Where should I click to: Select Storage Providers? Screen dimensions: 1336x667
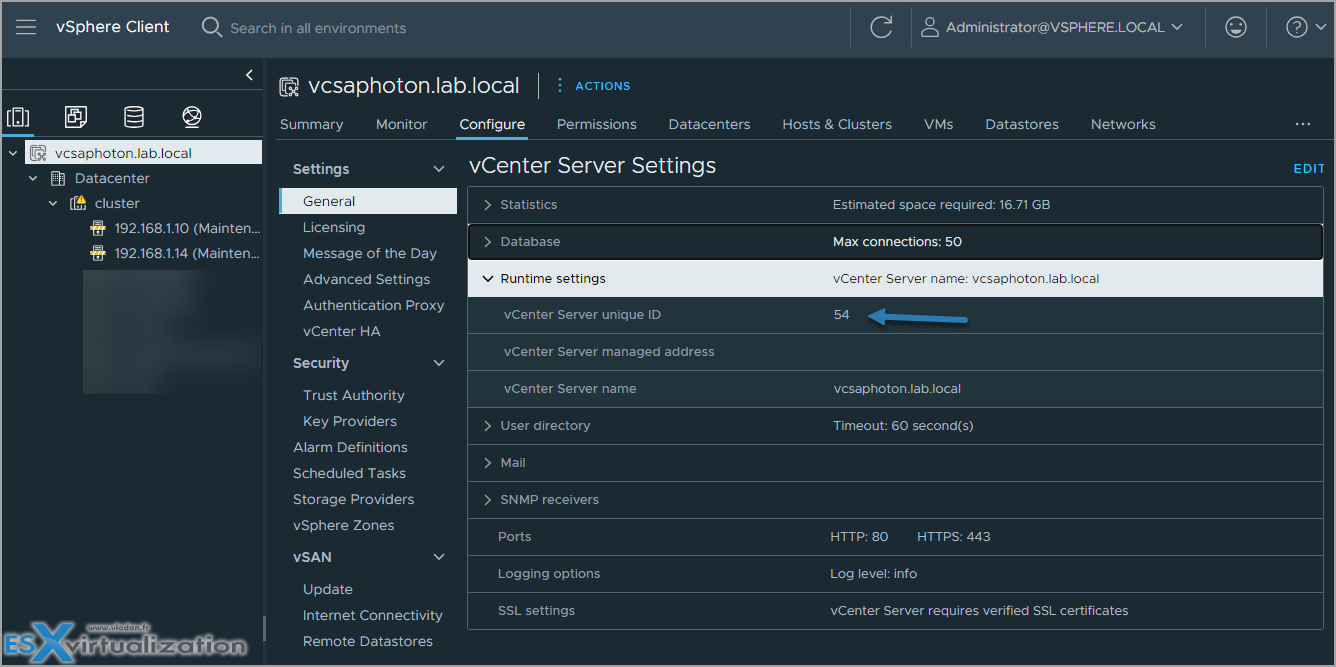coord(353,499)
